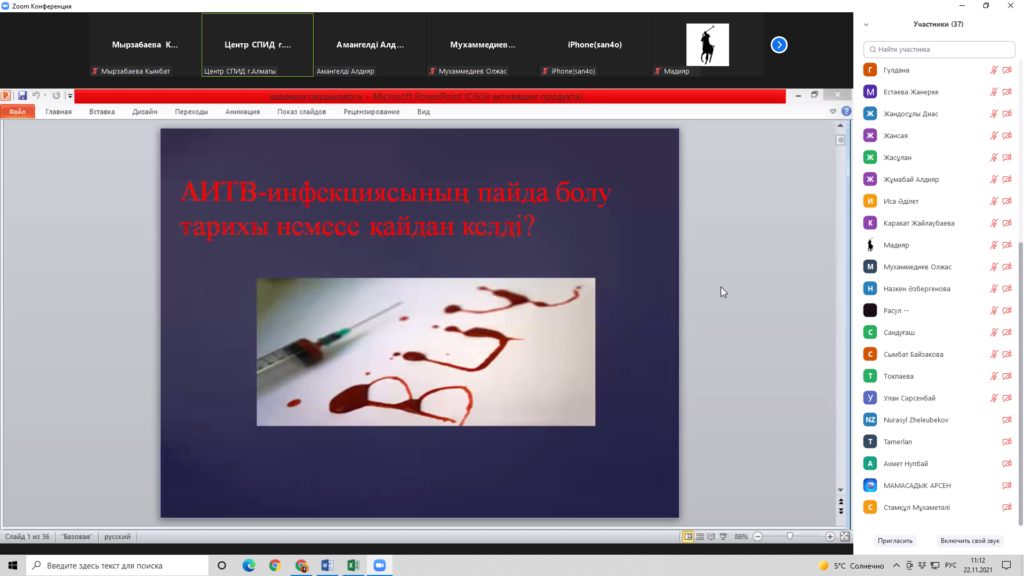This screenshot has width=1024, height=576.
Task: Open Excel from the taskbar
Action: [x=353, y=565]
